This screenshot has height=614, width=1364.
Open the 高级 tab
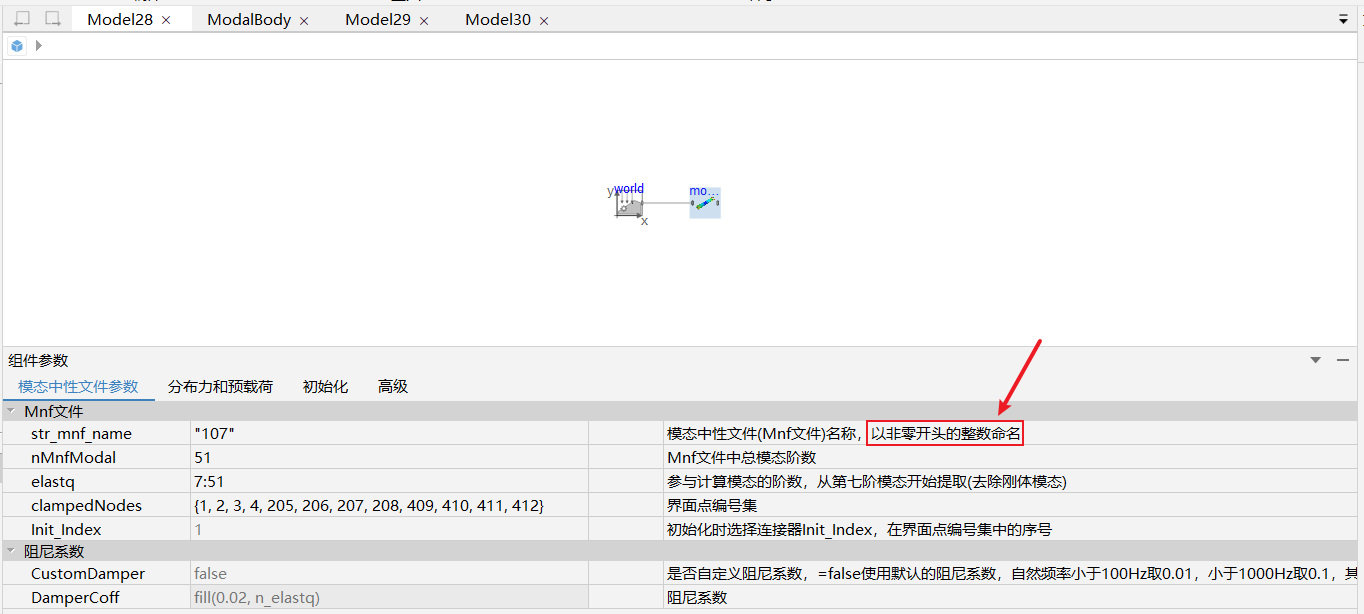point(393,386)
